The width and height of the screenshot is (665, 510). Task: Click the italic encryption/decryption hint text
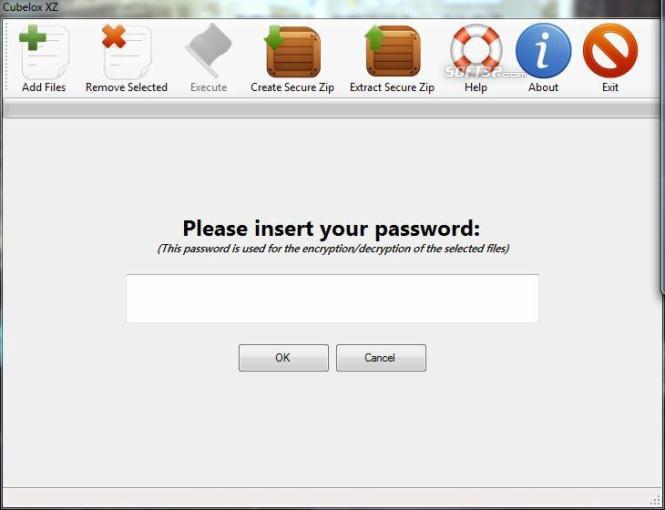pos(333,248)
